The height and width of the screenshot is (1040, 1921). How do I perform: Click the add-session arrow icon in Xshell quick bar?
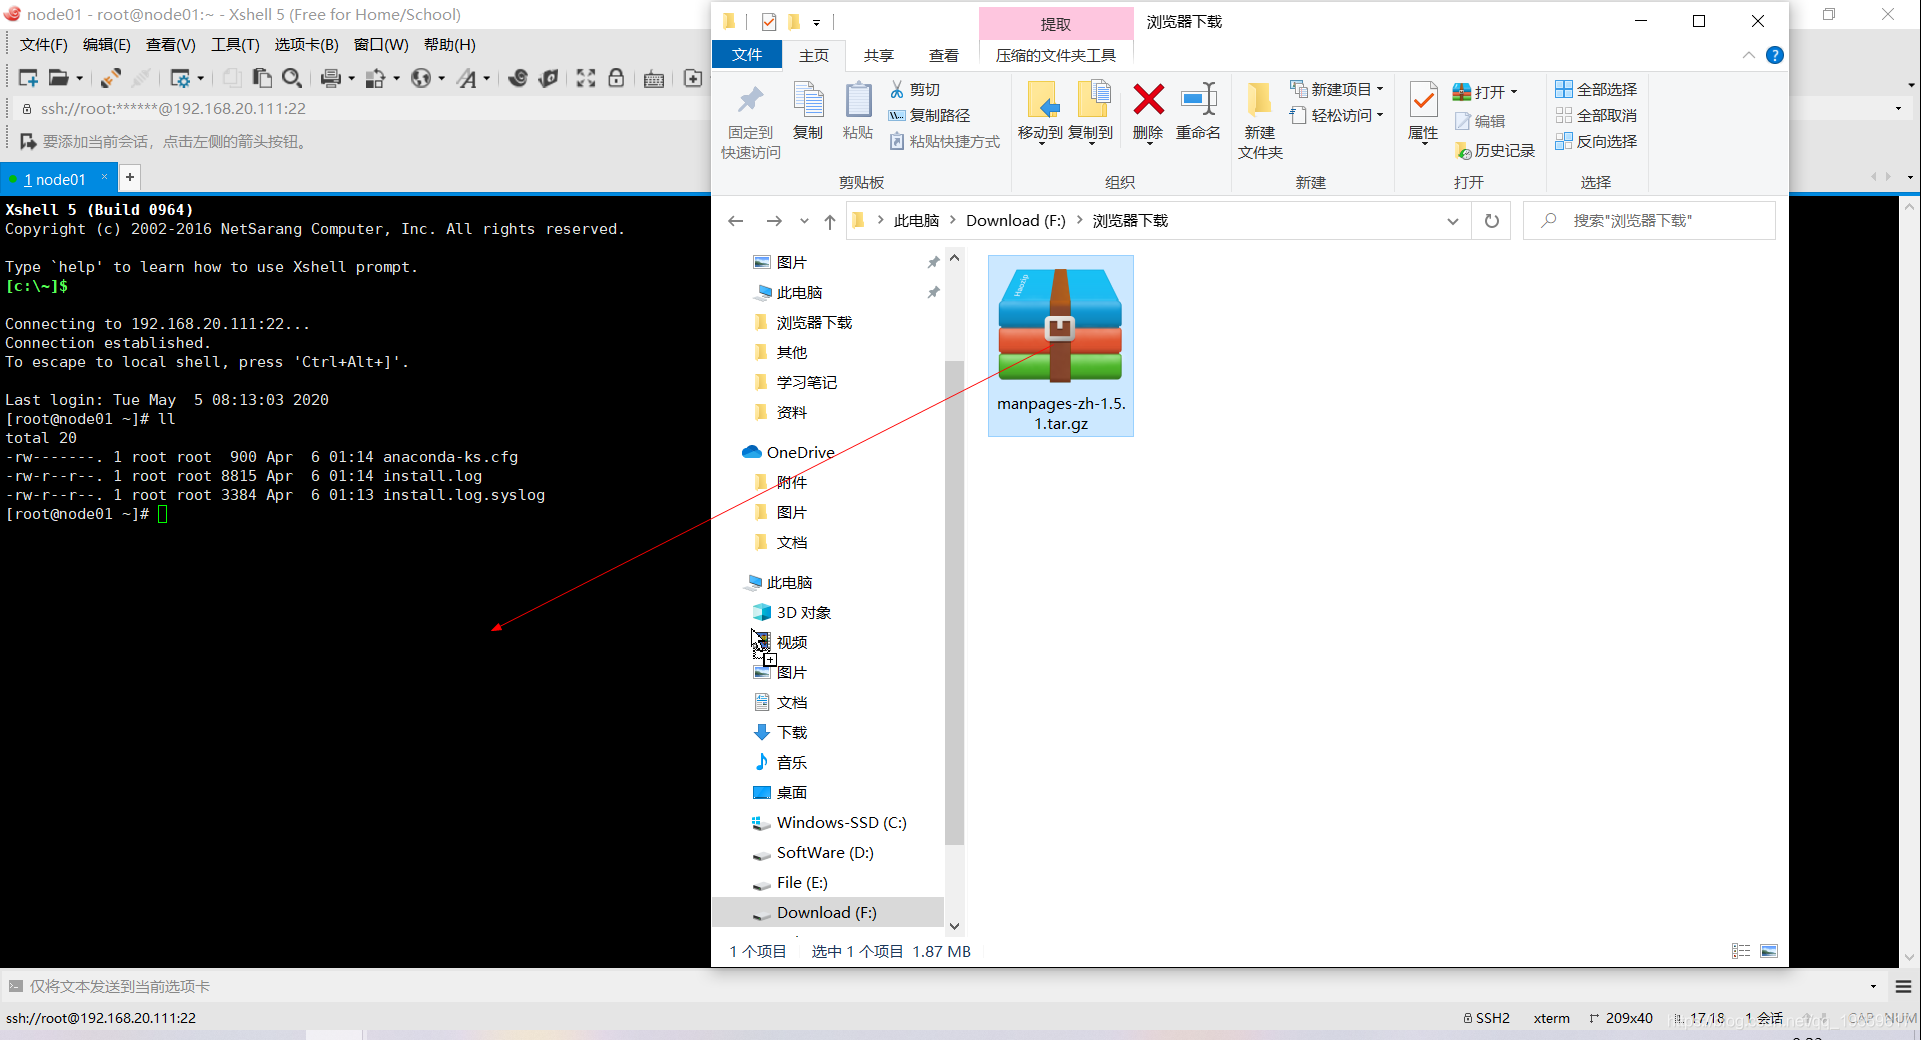point(28,141)
